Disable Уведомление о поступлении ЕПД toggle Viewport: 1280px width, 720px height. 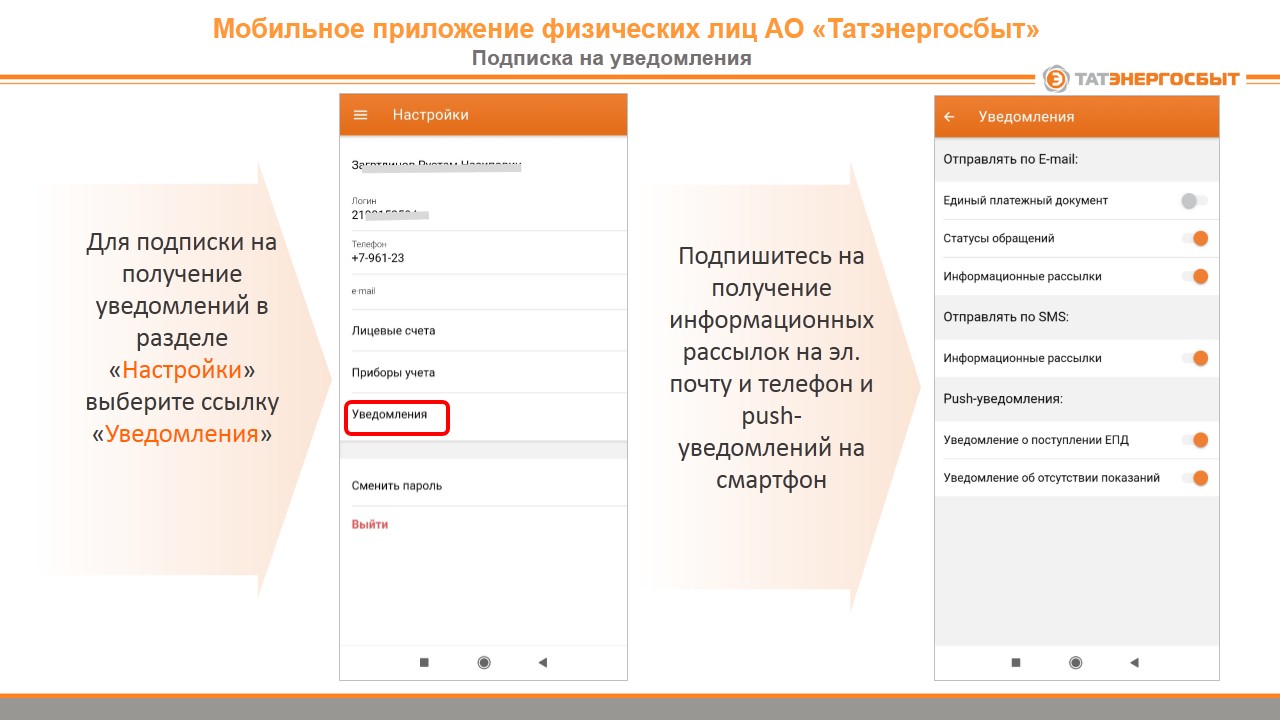(1195, 440)
